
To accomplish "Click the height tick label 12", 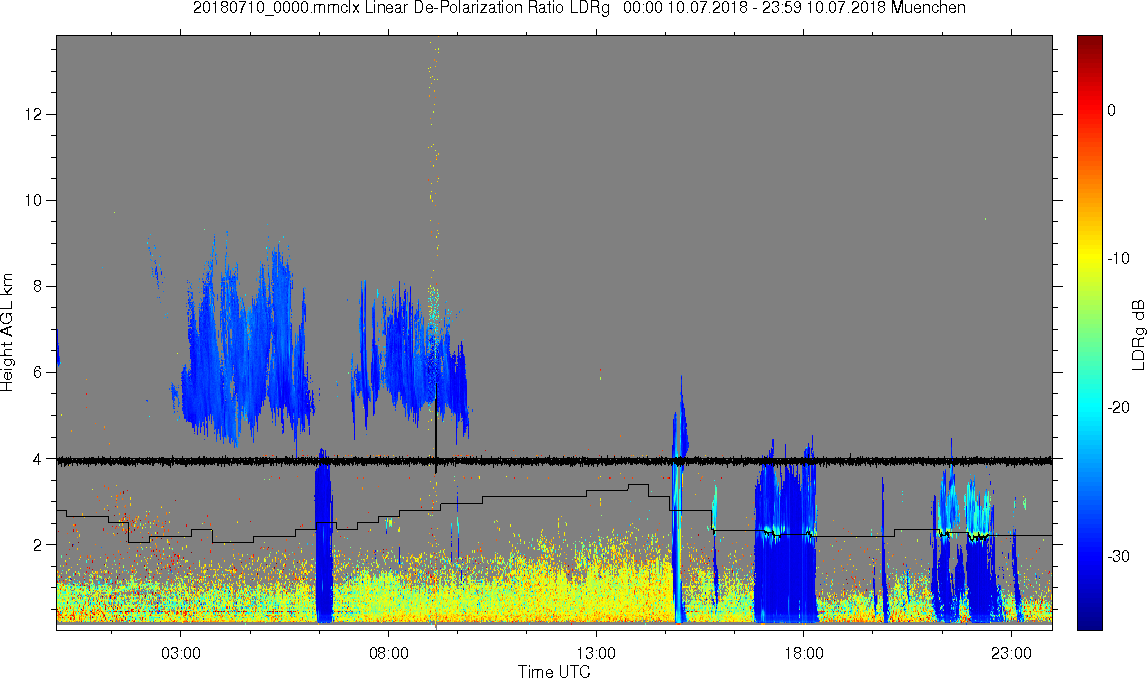I will [34, 114].
